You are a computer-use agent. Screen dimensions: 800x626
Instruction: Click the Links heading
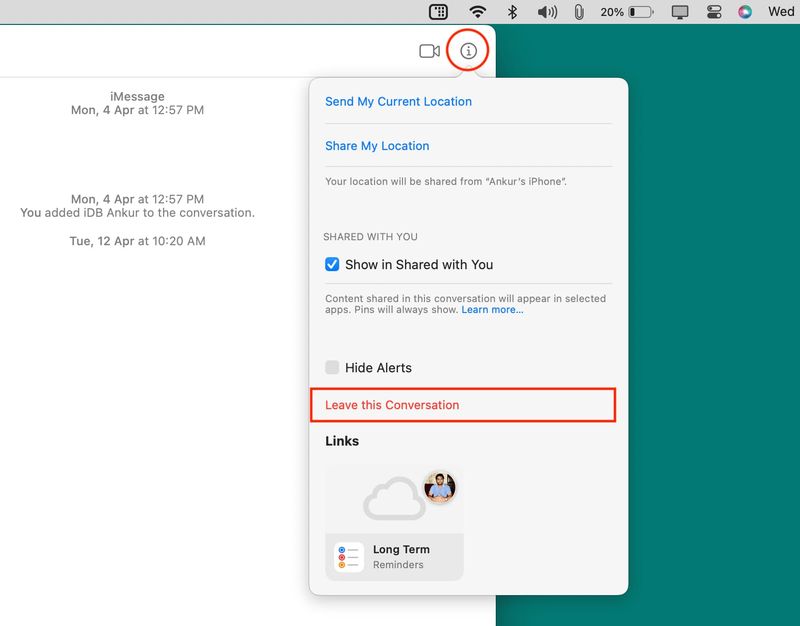[342, 441]
